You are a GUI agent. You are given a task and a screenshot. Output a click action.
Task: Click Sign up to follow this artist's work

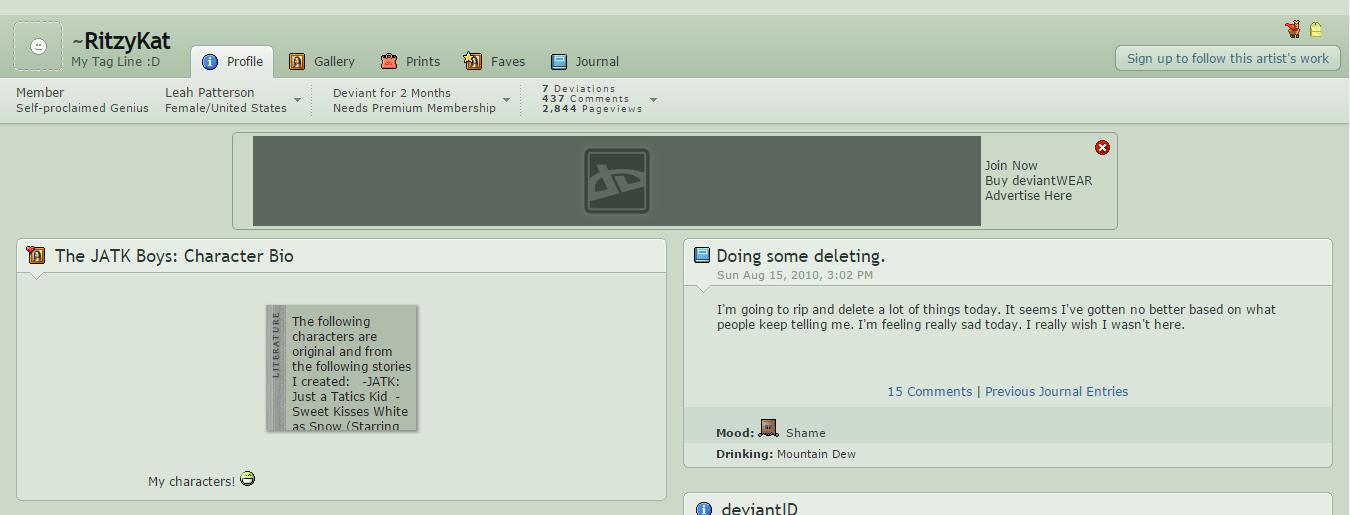(x=1227, y=58)
